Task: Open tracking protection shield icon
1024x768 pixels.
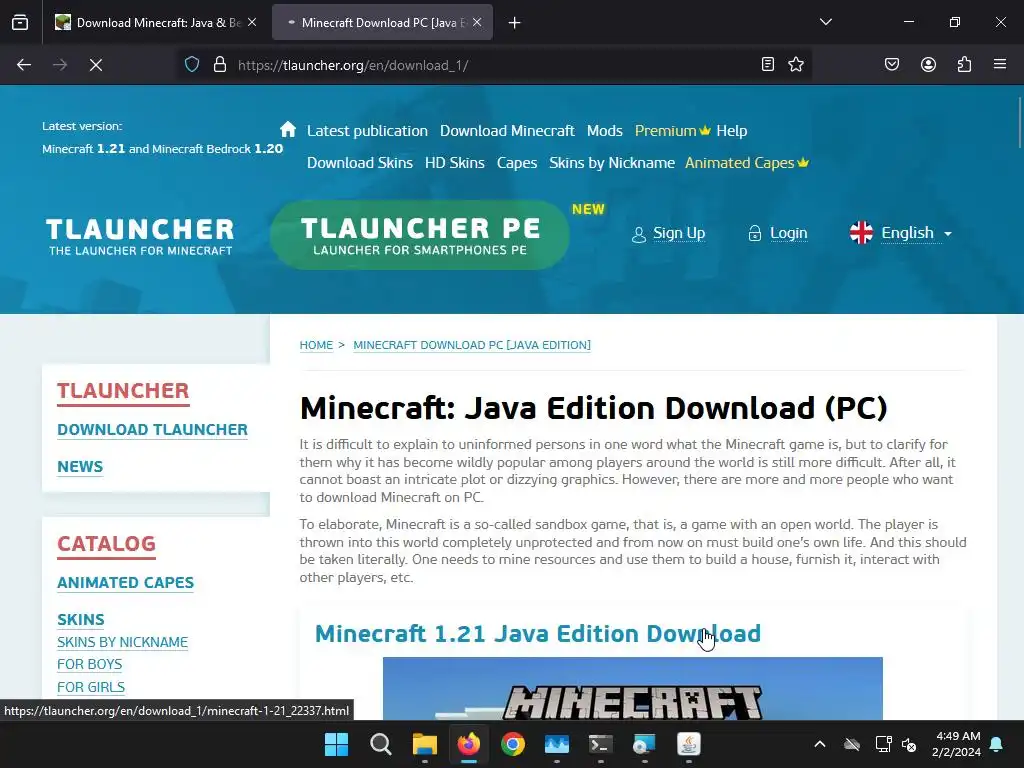Action: [x=191, y=64]
